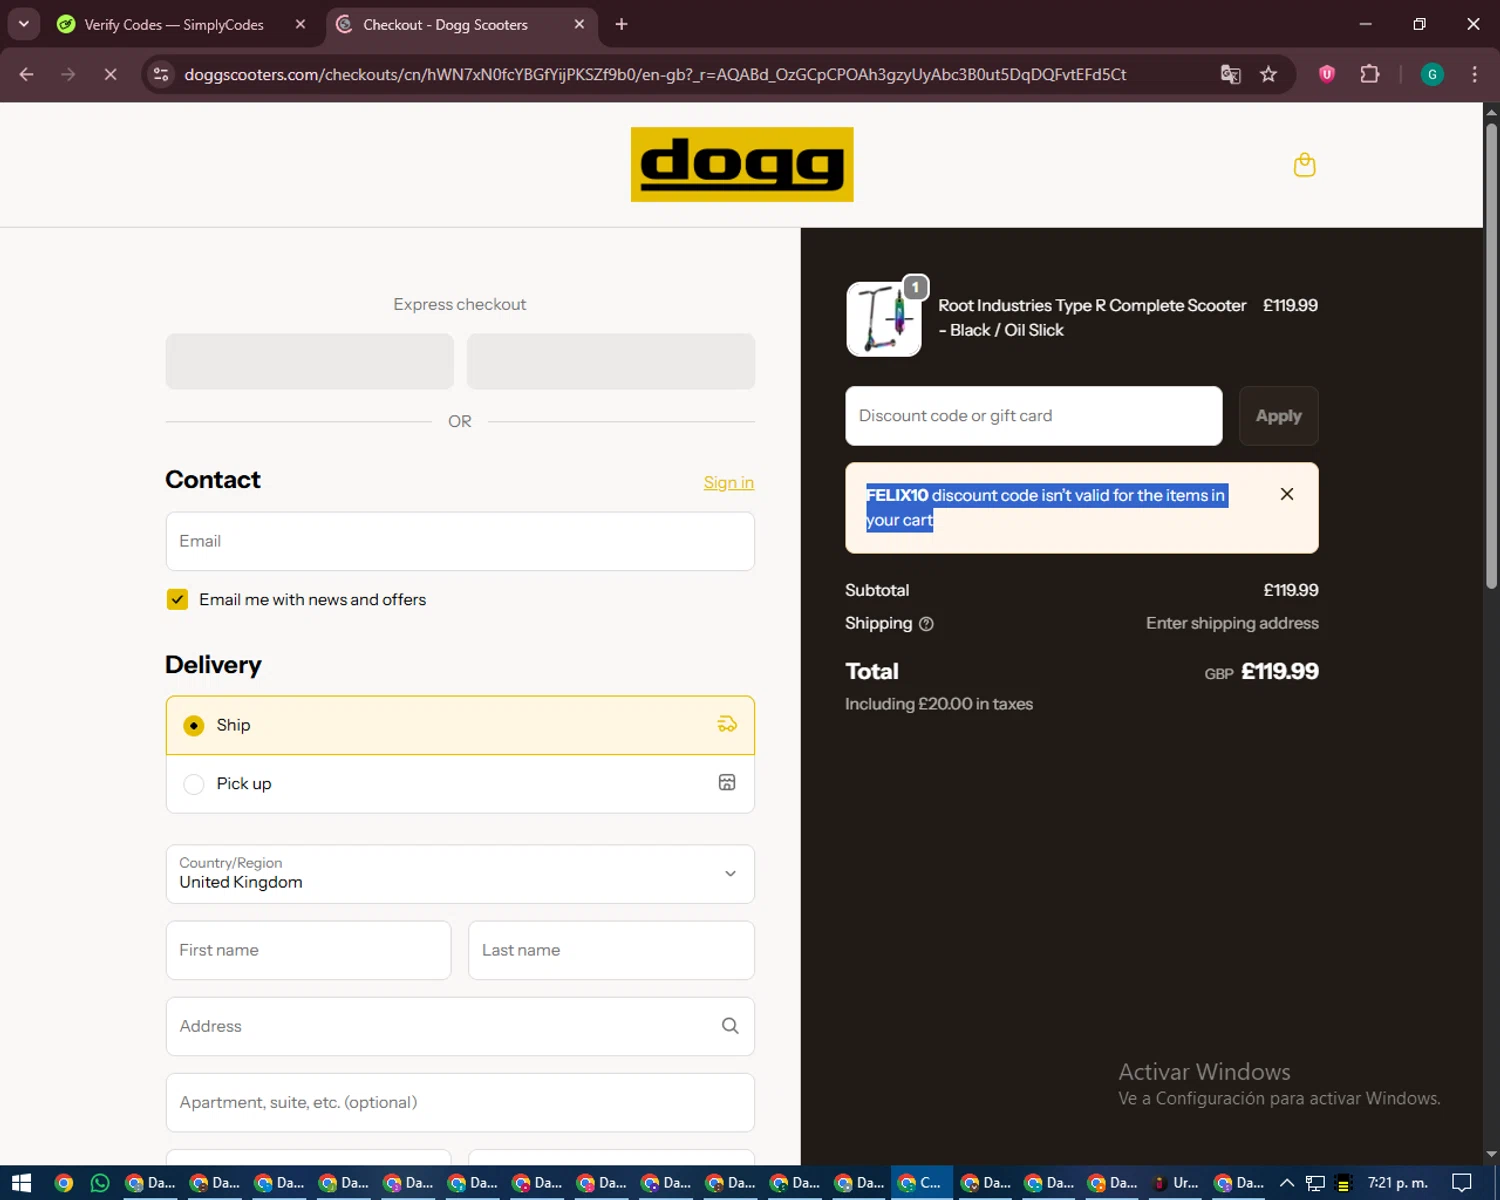Bookmark this page with star icon
The width and height of the screenshot is (1500, 1200).
[1268, 74]
